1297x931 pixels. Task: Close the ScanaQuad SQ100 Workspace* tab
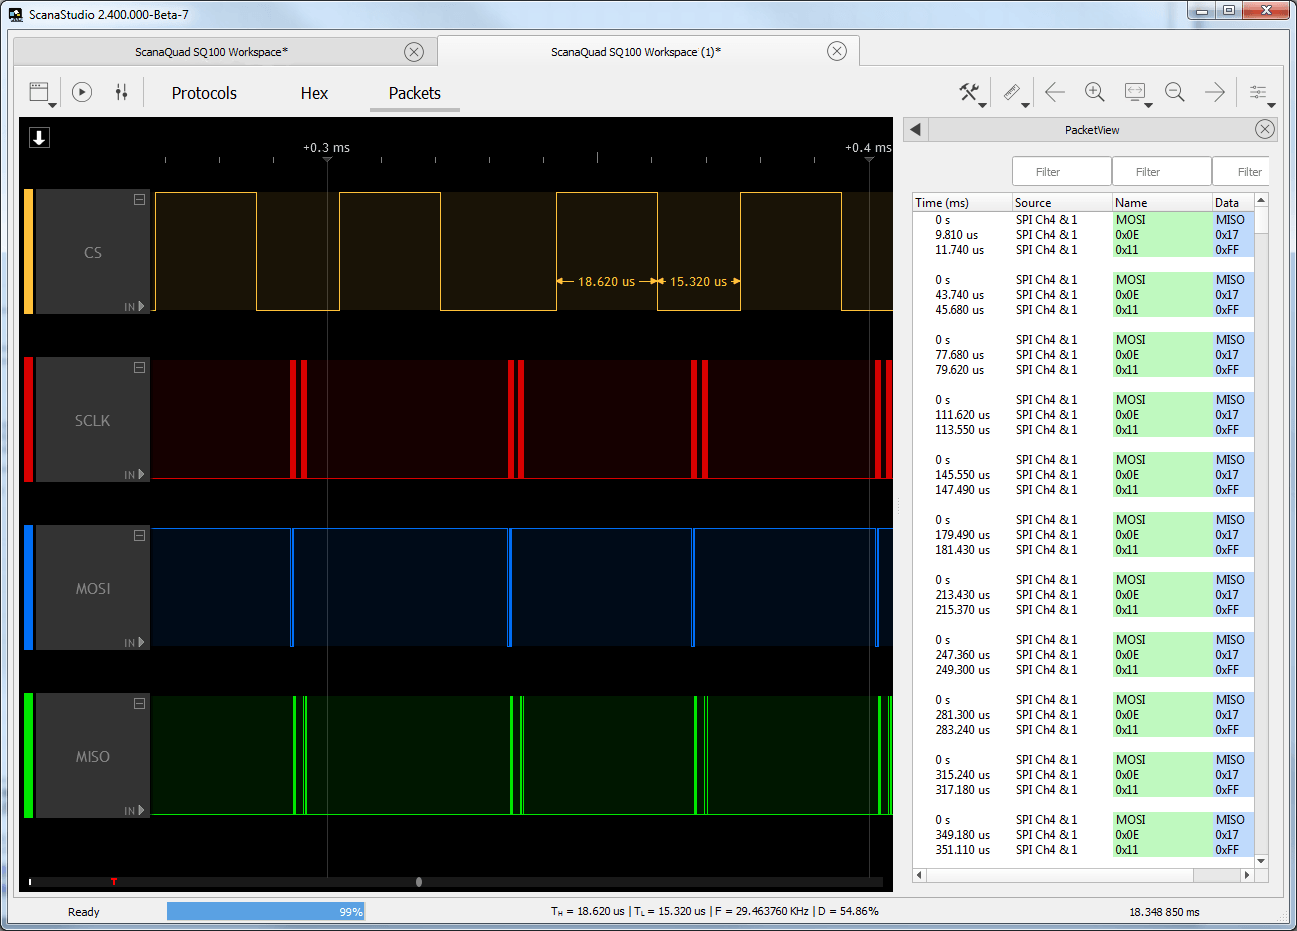point(414,52)
